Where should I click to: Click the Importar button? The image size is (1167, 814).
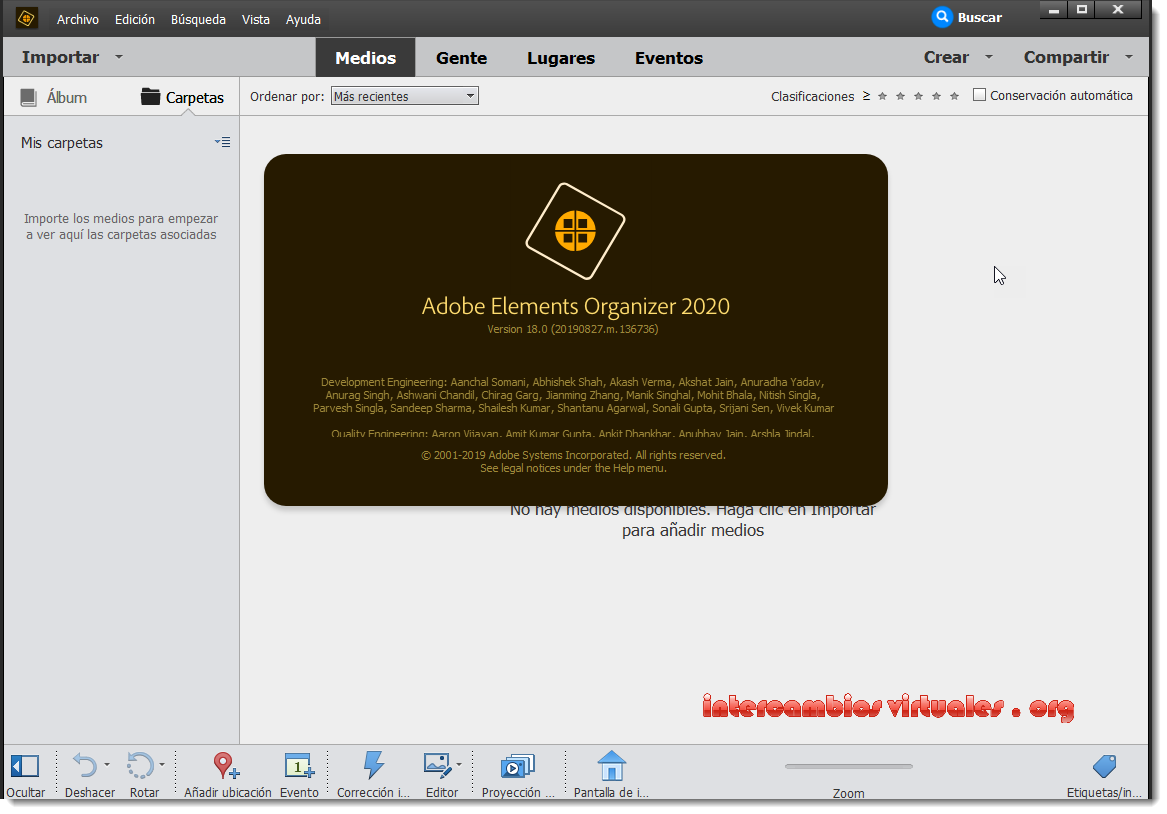[60, 57]
